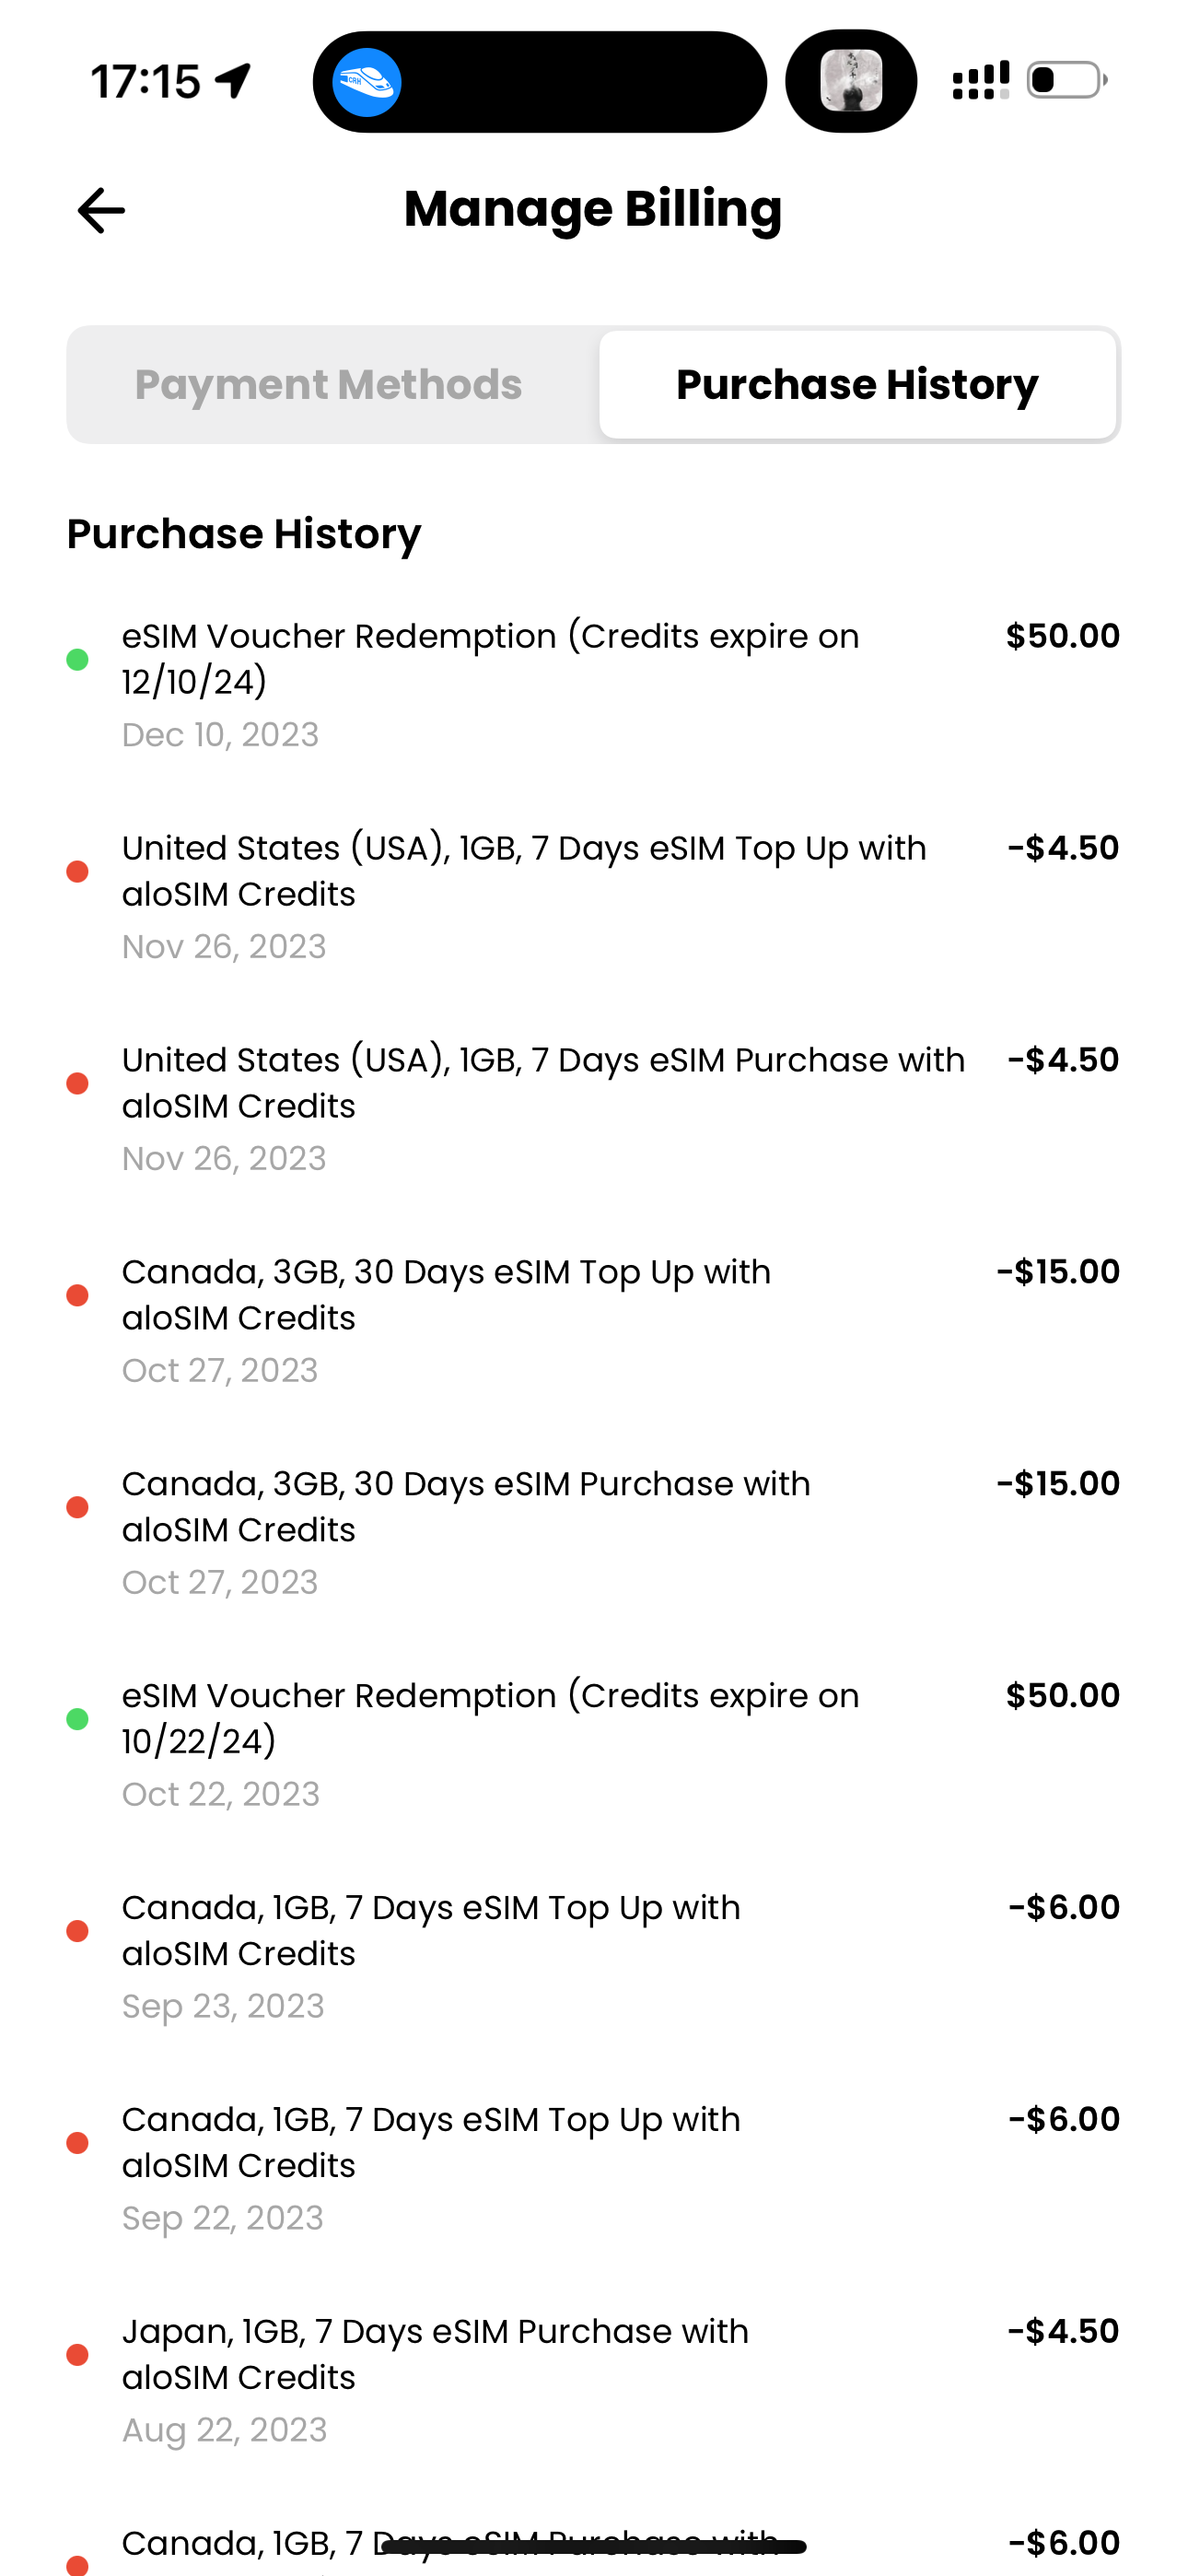Select the Purchase History tab
Viewport: 1188px width, 2576px height.
tap(857, 385)
